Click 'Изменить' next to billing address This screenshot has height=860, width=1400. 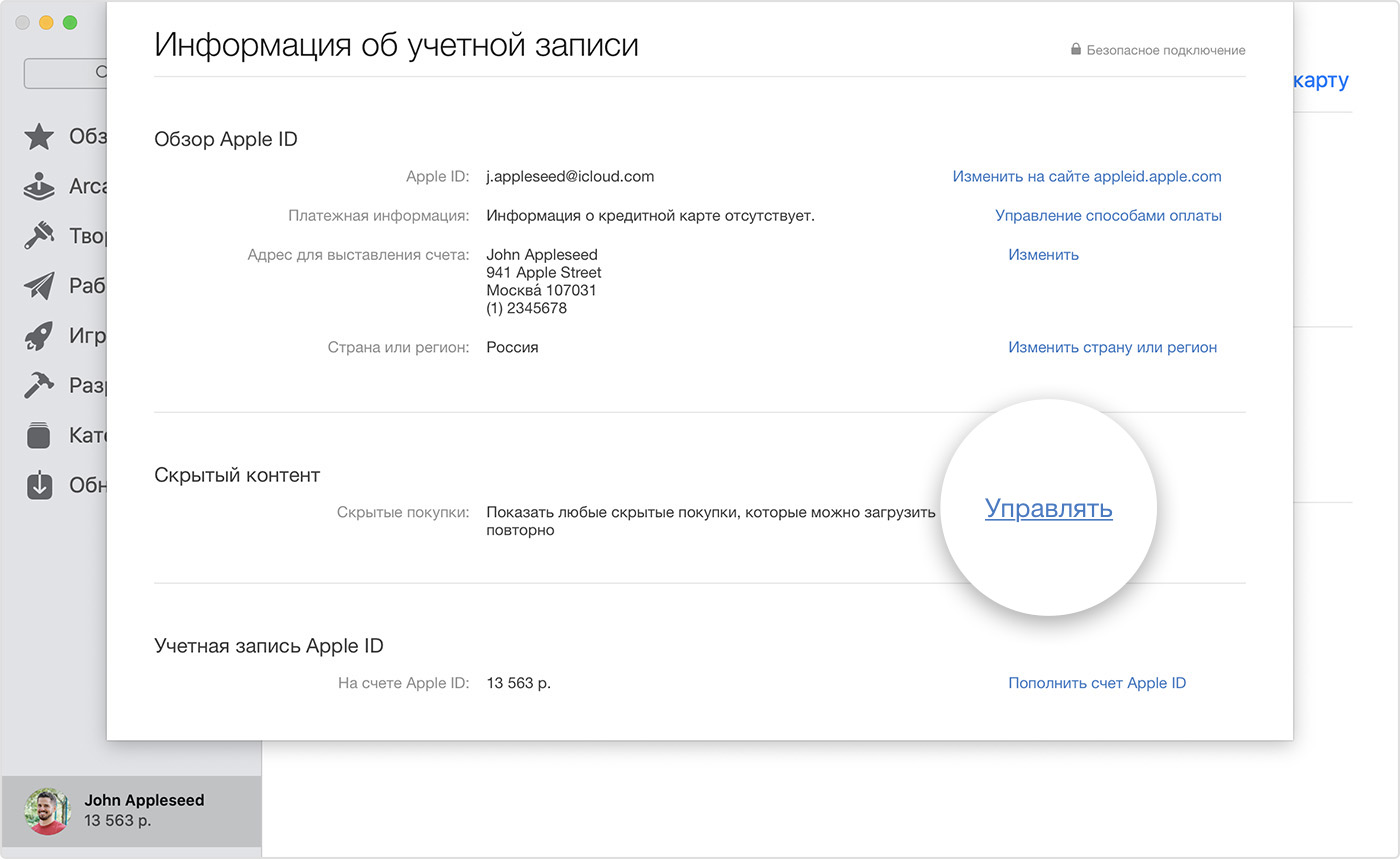(x=1043, y=254)
